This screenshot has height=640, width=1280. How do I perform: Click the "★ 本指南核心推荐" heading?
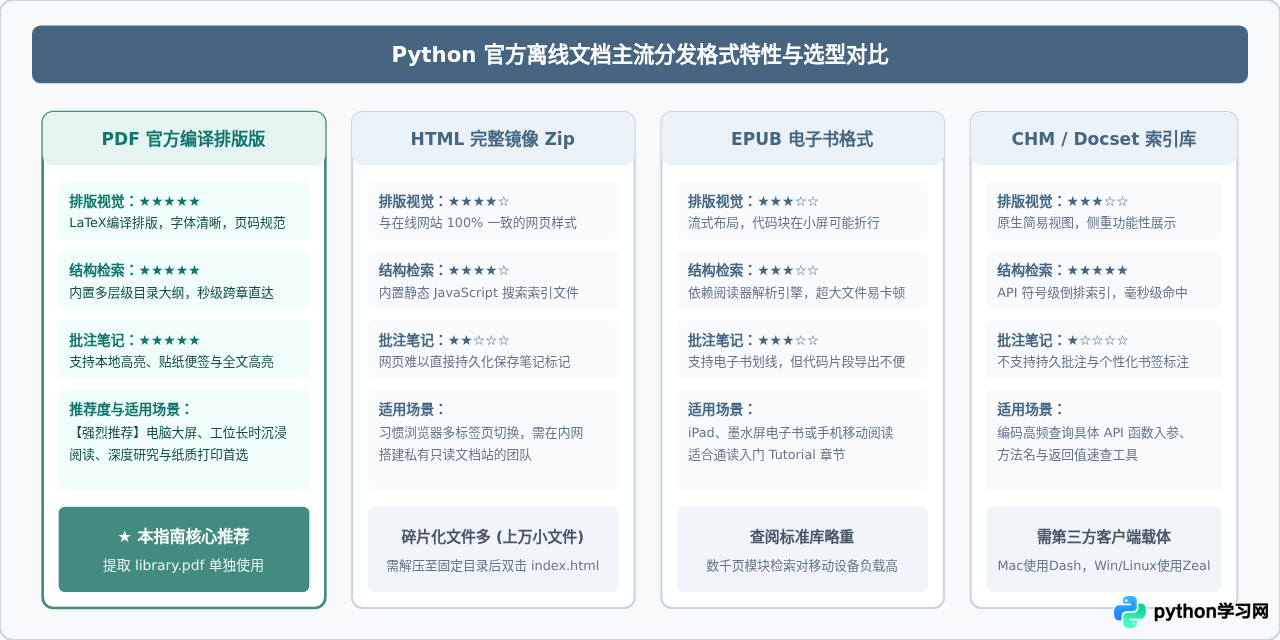tap(184, 536)
